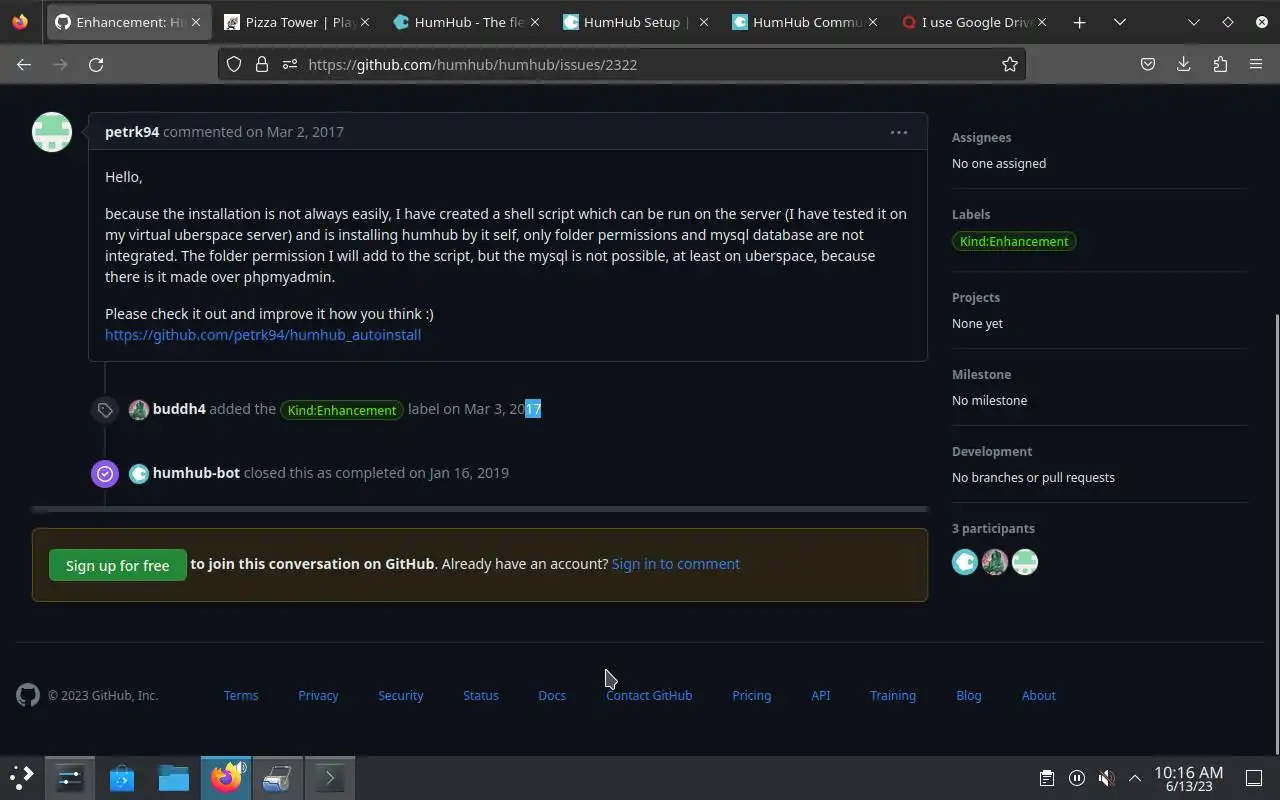
Task: Open the API footer link
Action: click(821, 695)
